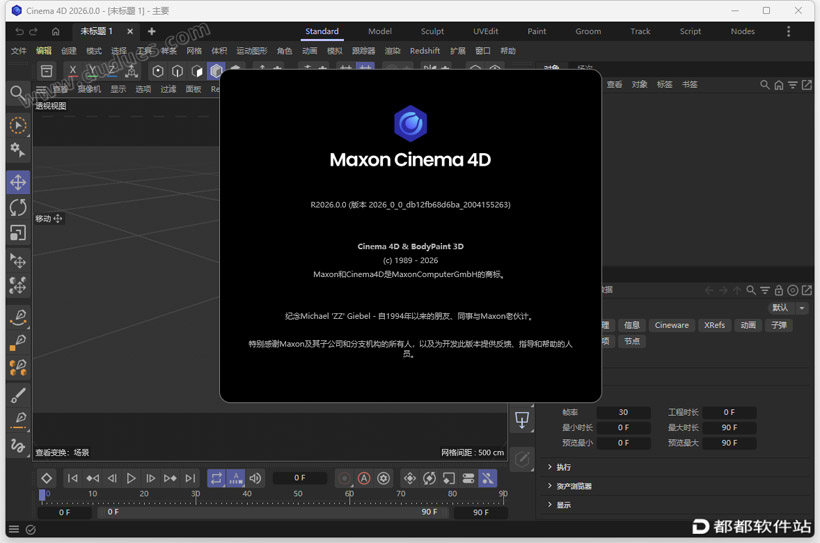This screenshot has width=820, height=543.
Task: Click the 最大时长 field showing 90 F
Action: [x=730, y=428]
